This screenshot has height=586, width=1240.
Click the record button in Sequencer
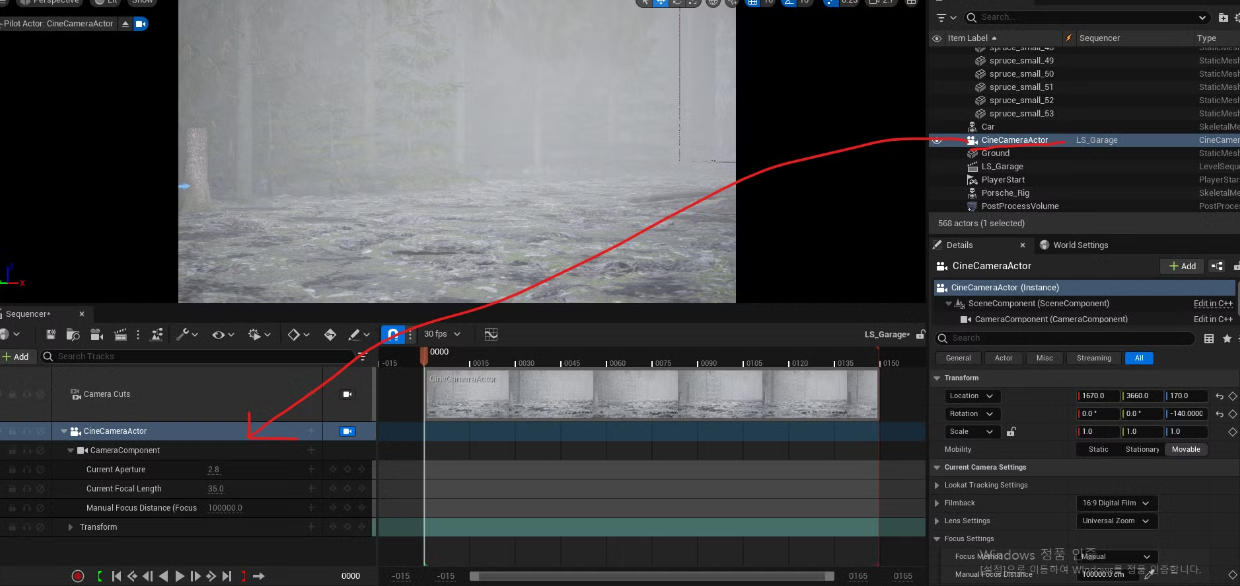(x=78, y=576)
